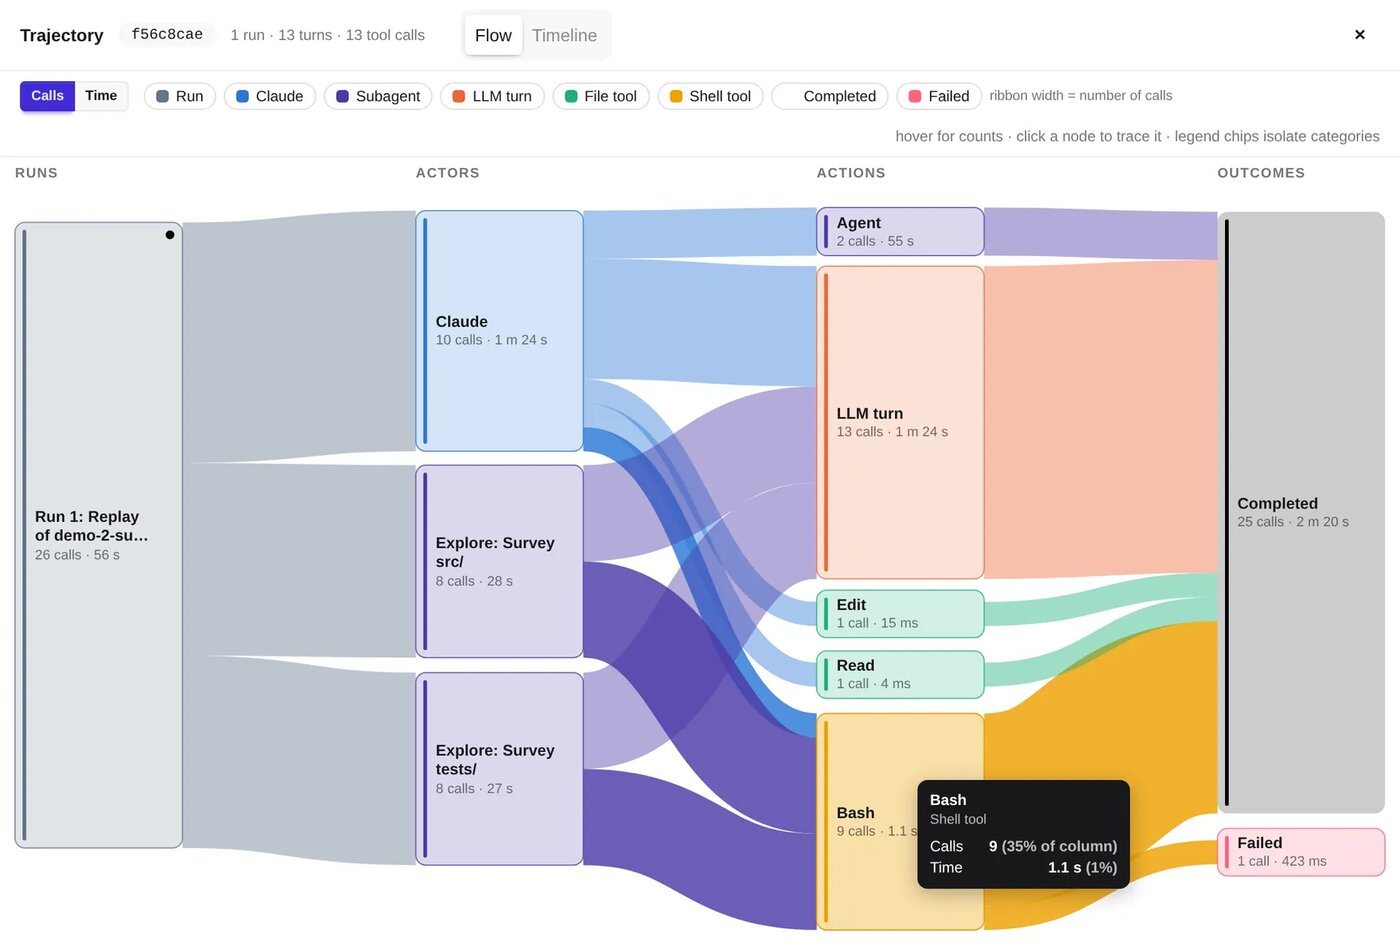The image size is (1400, 950).
Task: Click the OUTCOMES column header
Action: click(1261, 173)
